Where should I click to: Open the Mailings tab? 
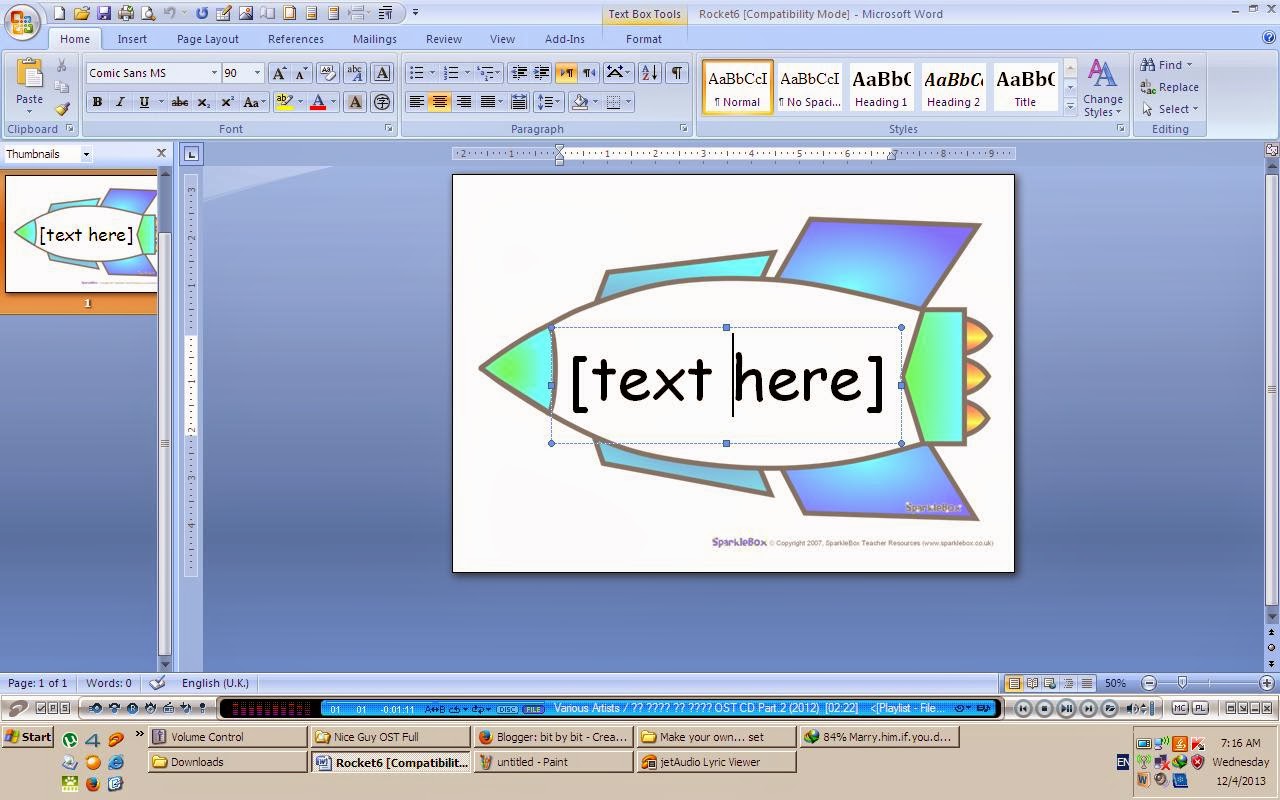(375, 39)
